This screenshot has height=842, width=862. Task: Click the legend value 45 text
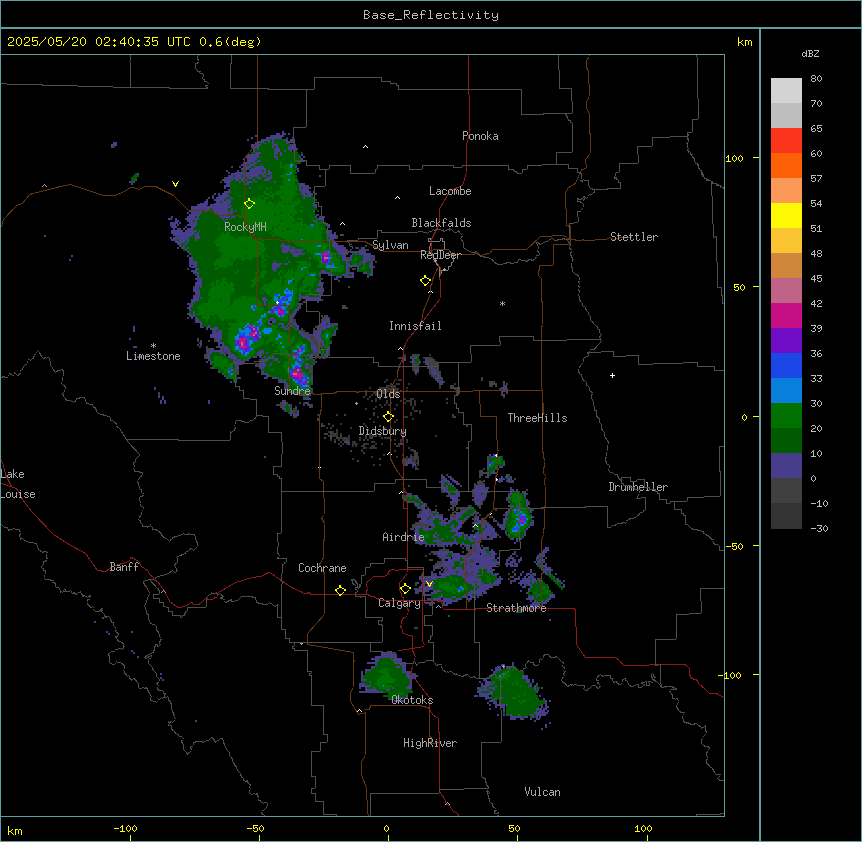(816, 278)
